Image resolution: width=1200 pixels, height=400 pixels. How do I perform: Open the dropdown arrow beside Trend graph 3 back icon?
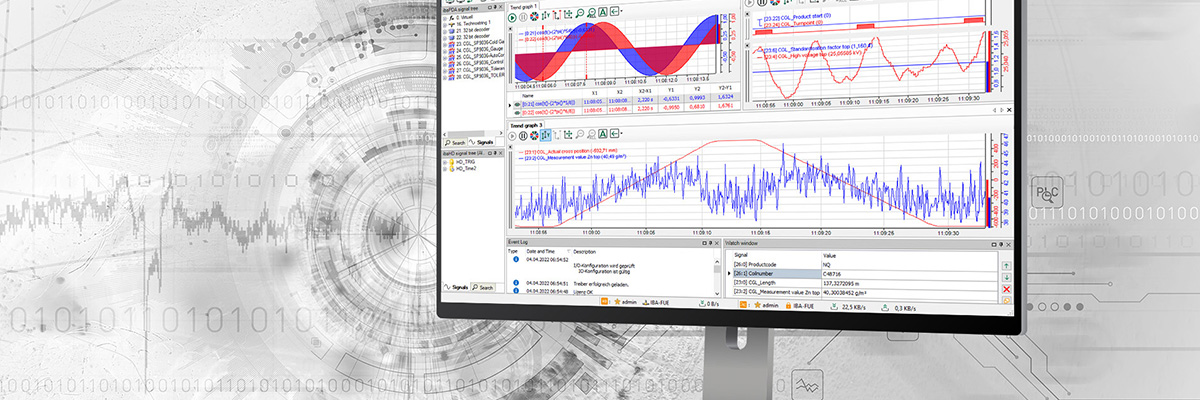(621, 135)
